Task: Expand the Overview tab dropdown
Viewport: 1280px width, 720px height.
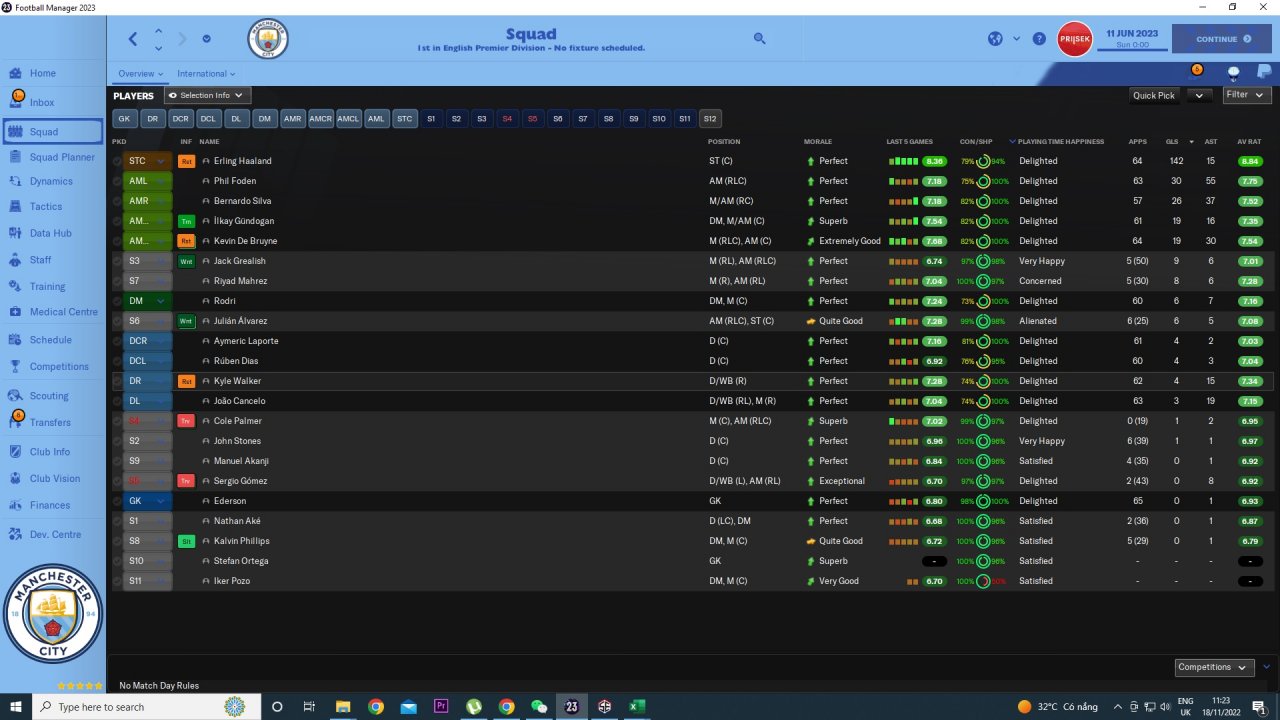Action: 141,74
